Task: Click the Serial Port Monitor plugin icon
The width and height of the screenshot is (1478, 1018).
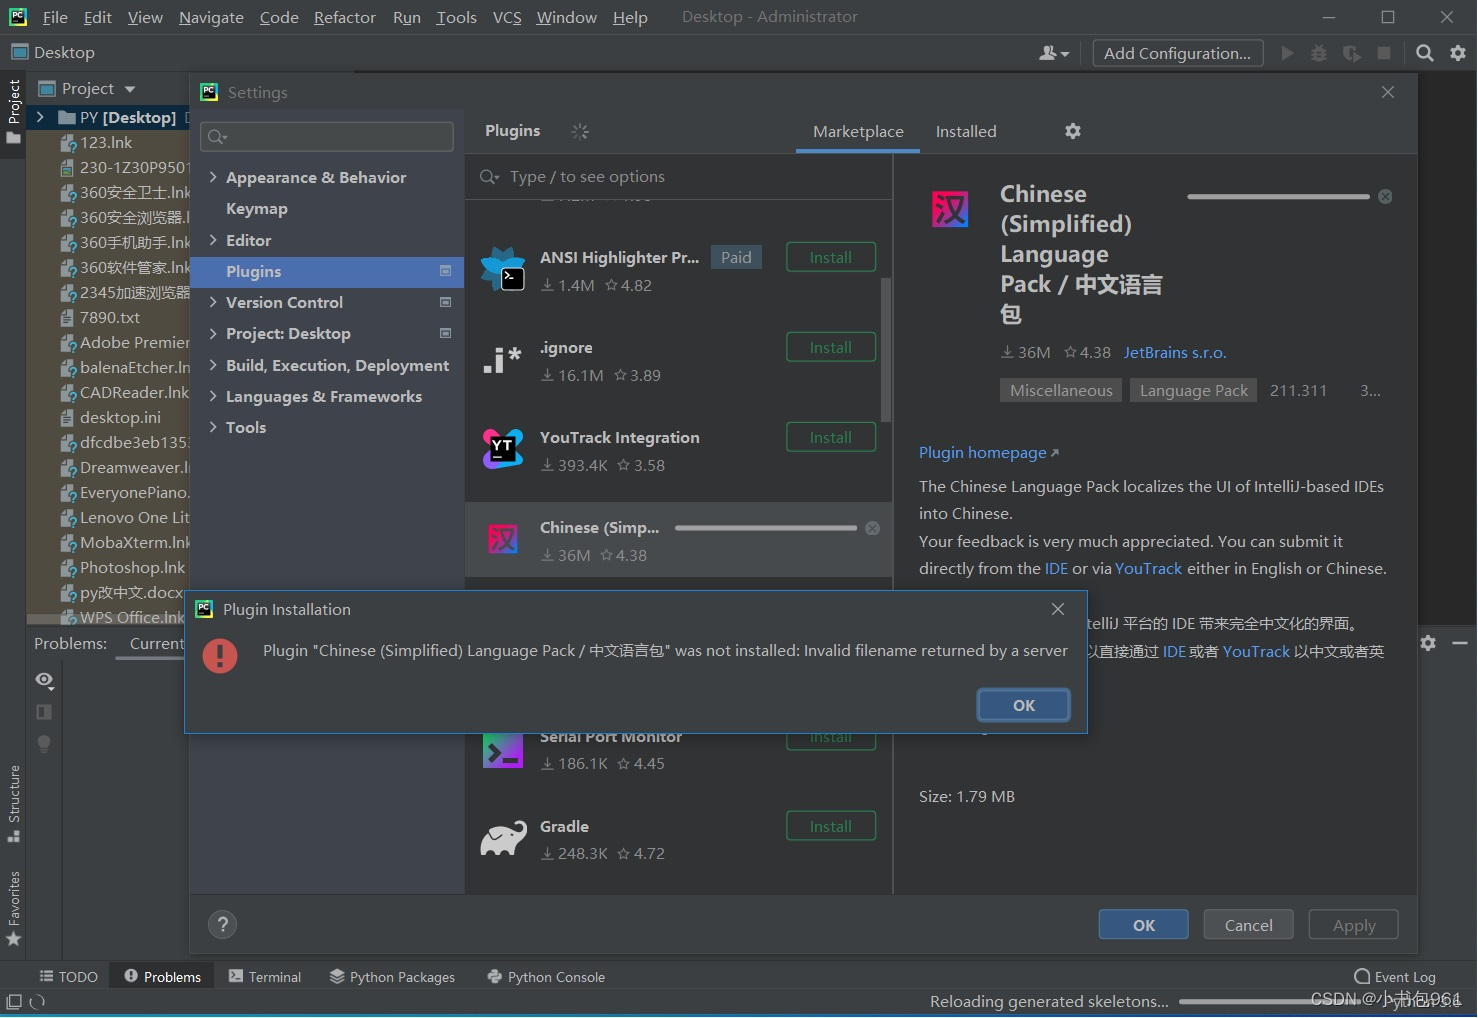Action: (x=503, y=751)
